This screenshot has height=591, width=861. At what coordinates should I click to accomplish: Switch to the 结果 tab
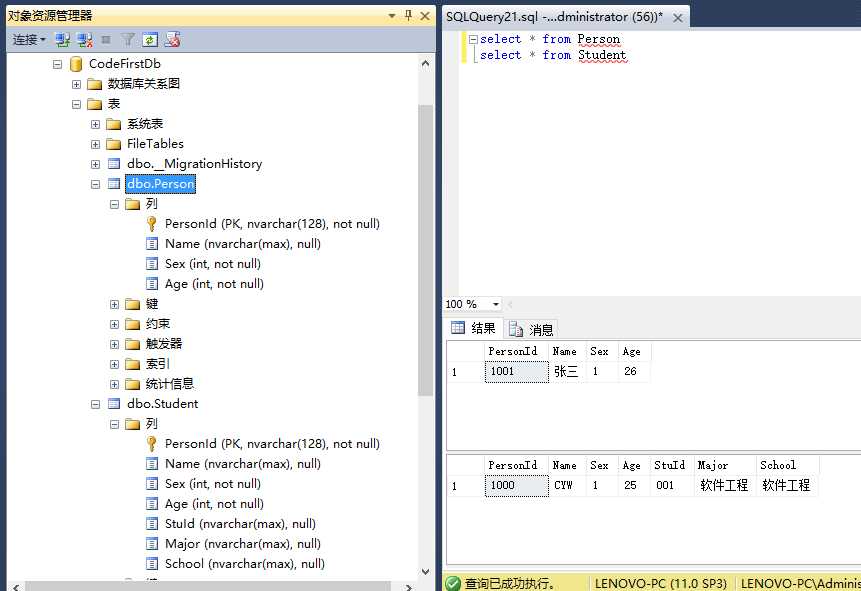click(x=473, y=328)
